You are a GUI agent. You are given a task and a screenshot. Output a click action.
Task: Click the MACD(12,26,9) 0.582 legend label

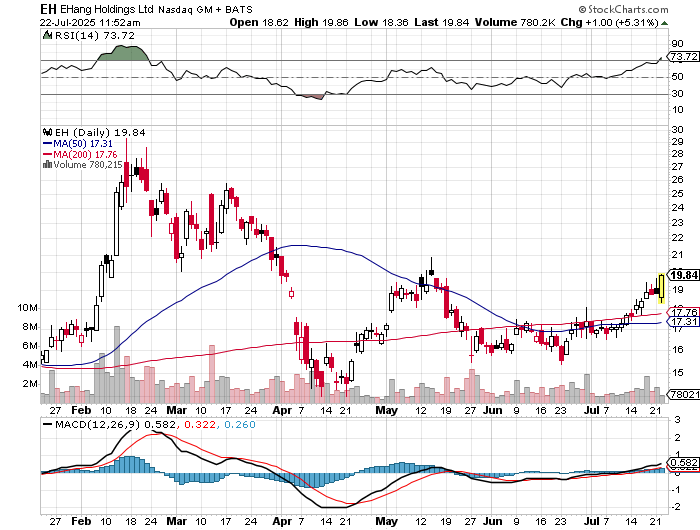115,425
